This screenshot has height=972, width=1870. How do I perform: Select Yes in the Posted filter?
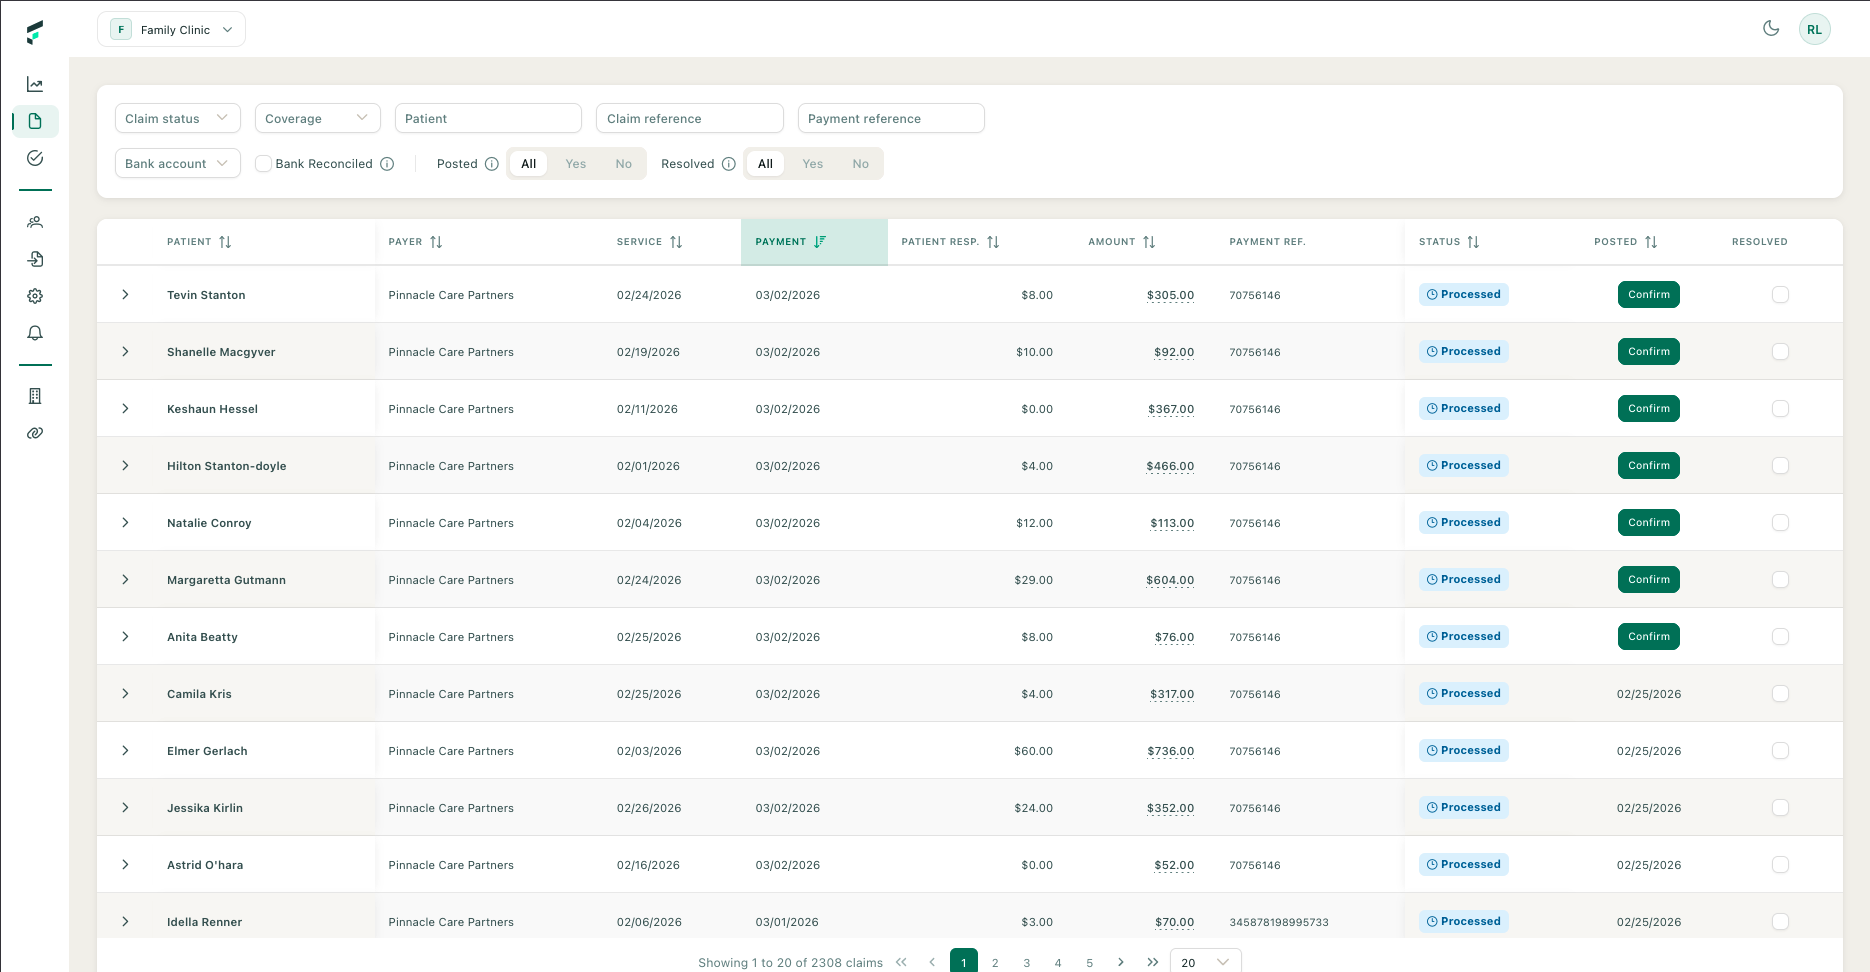click(575, 163)
